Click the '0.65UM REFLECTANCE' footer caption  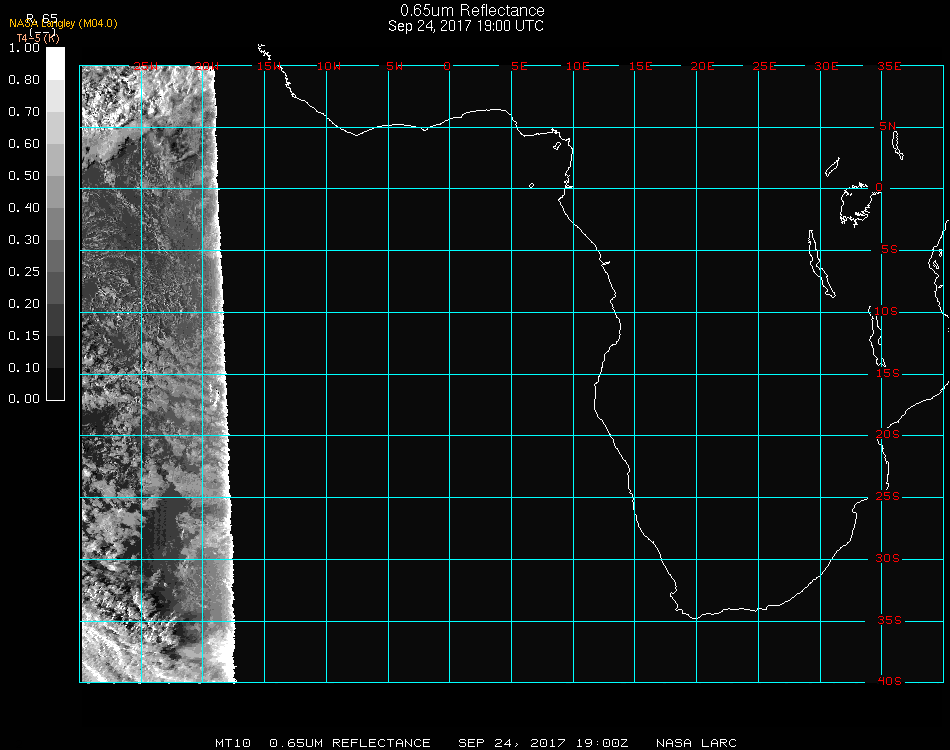(x=350, y=743)
